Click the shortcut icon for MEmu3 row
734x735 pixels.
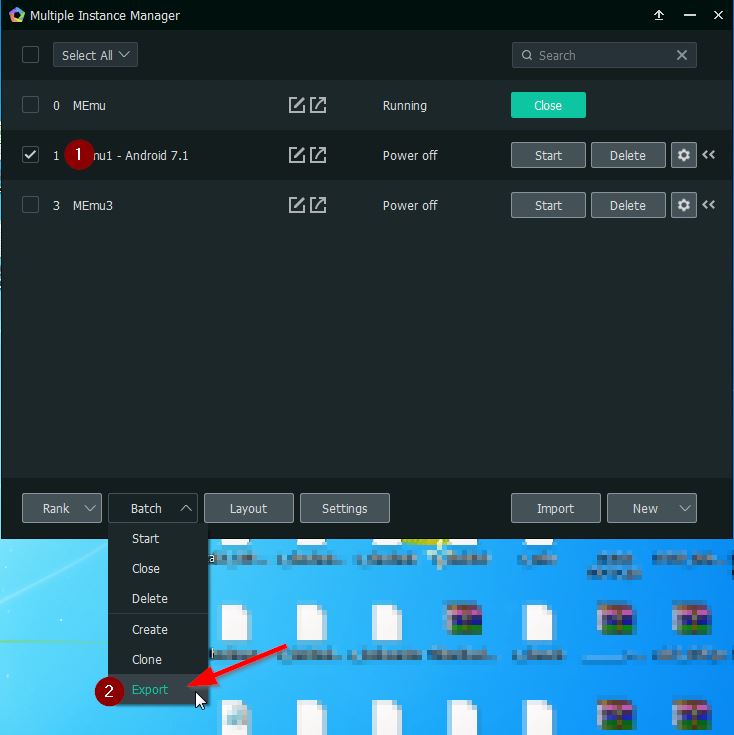(x=318, y=205)
